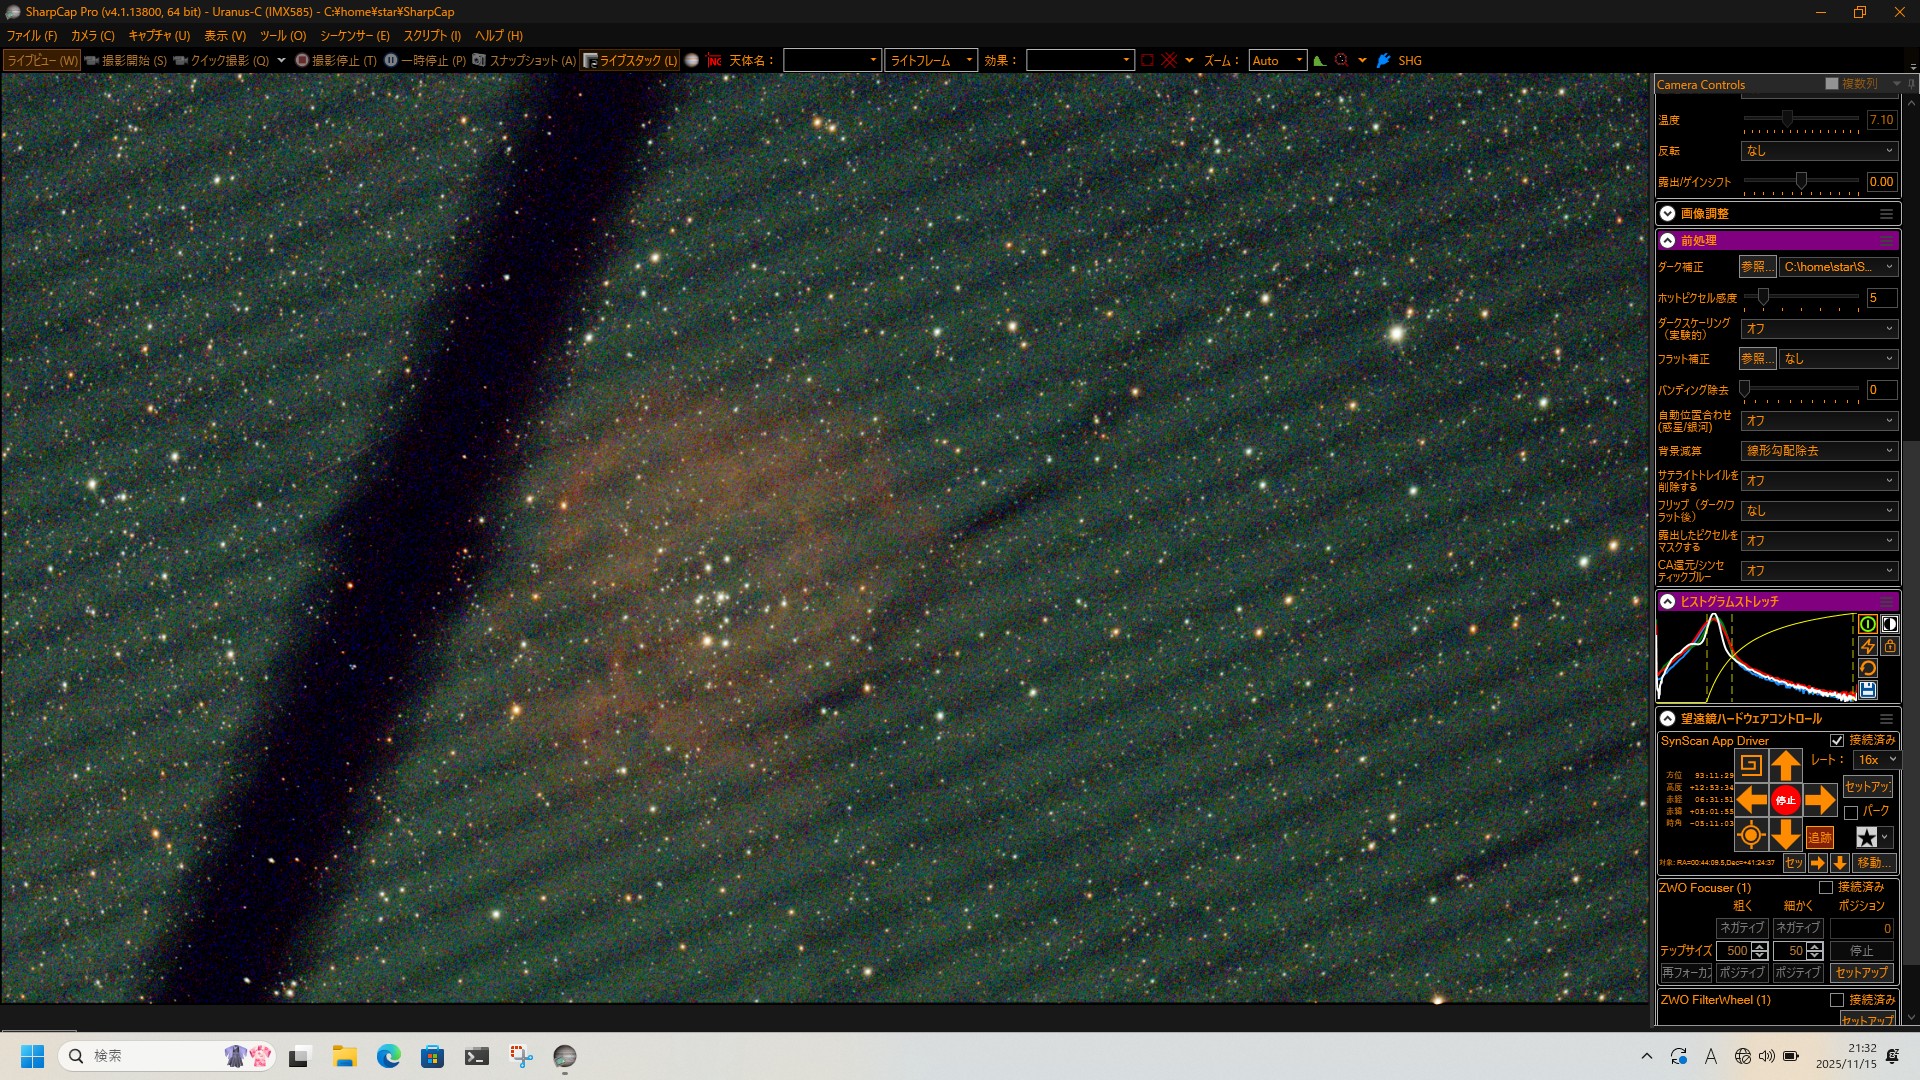This screenshot has width=1920, height=1080.
Task: Click the crosshair center target icon
Action: (x=1750, y=836)
